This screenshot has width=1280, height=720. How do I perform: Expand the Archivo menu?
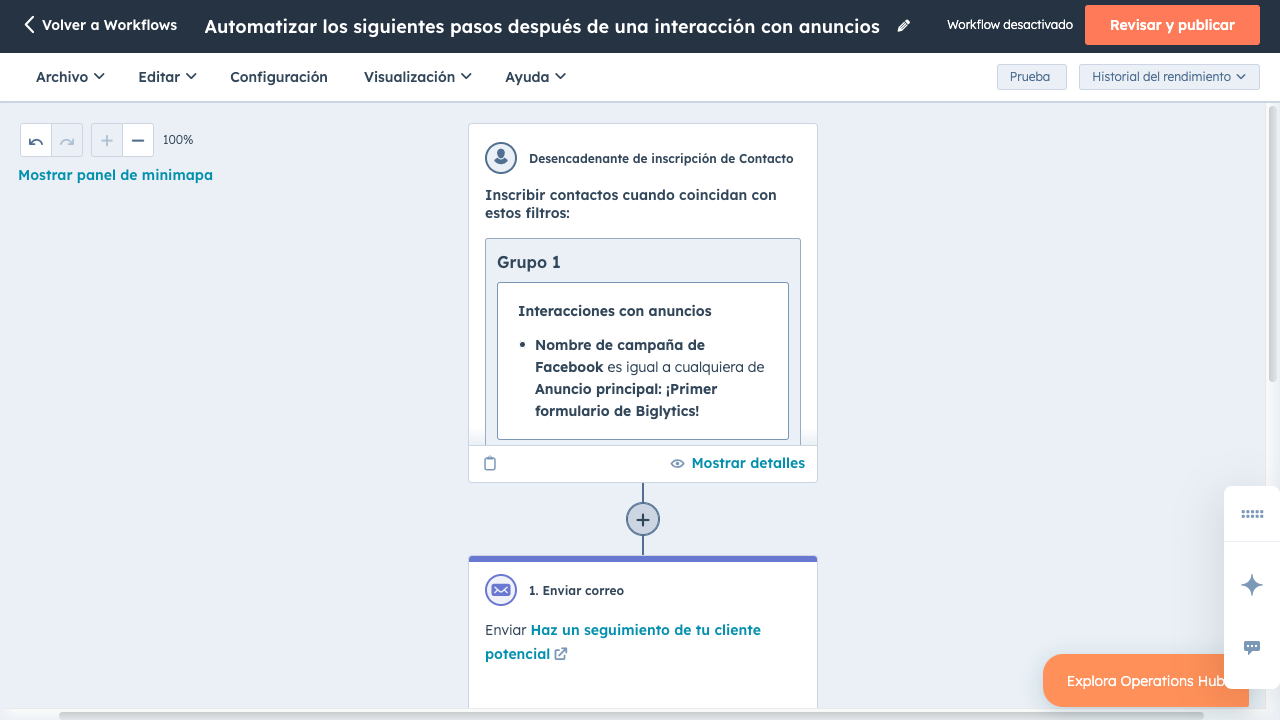click(x=70, y=77)
